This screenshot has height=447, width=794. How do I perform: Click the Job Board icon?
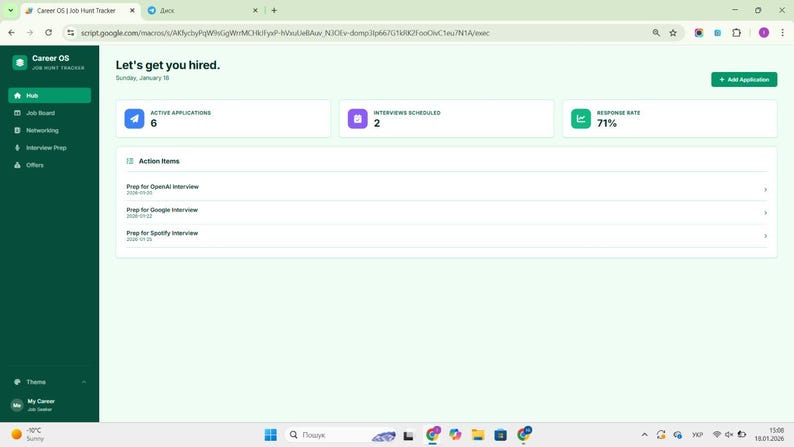(17, 113)
